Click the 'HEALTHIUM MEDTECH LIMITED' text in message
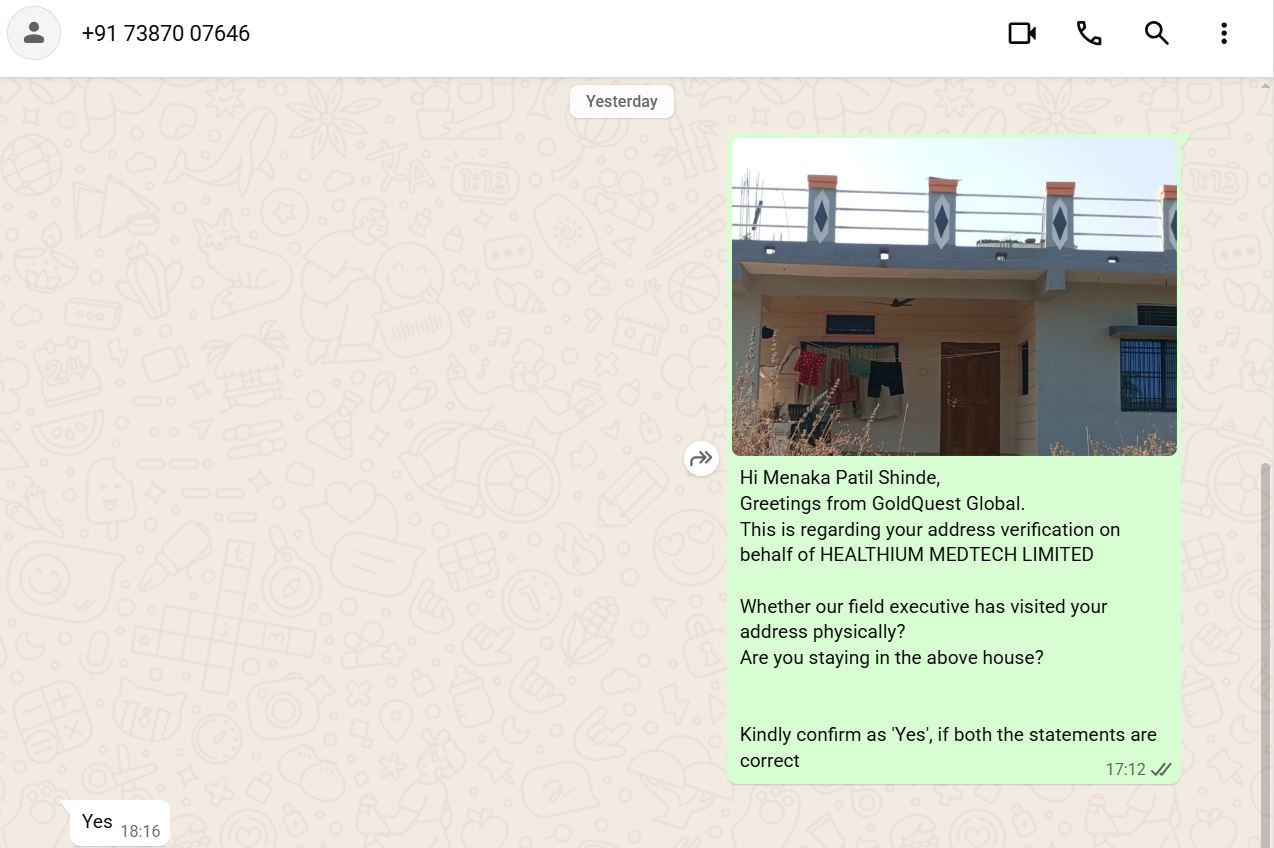1274x848 pixels. point(957,554)
